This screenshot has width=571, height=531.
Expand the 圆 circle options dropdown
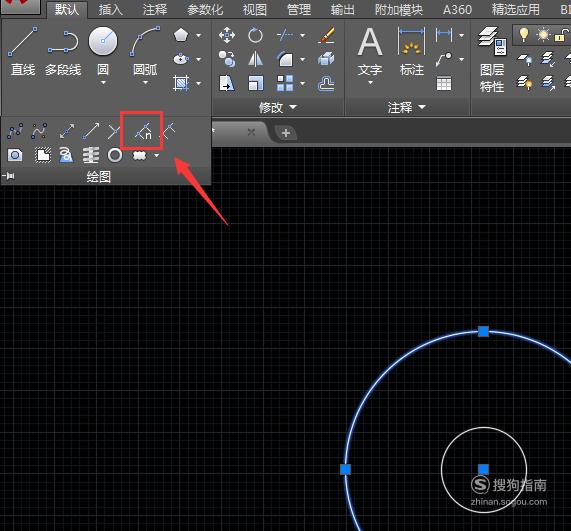pyautogui.click(x=103, y=83)
